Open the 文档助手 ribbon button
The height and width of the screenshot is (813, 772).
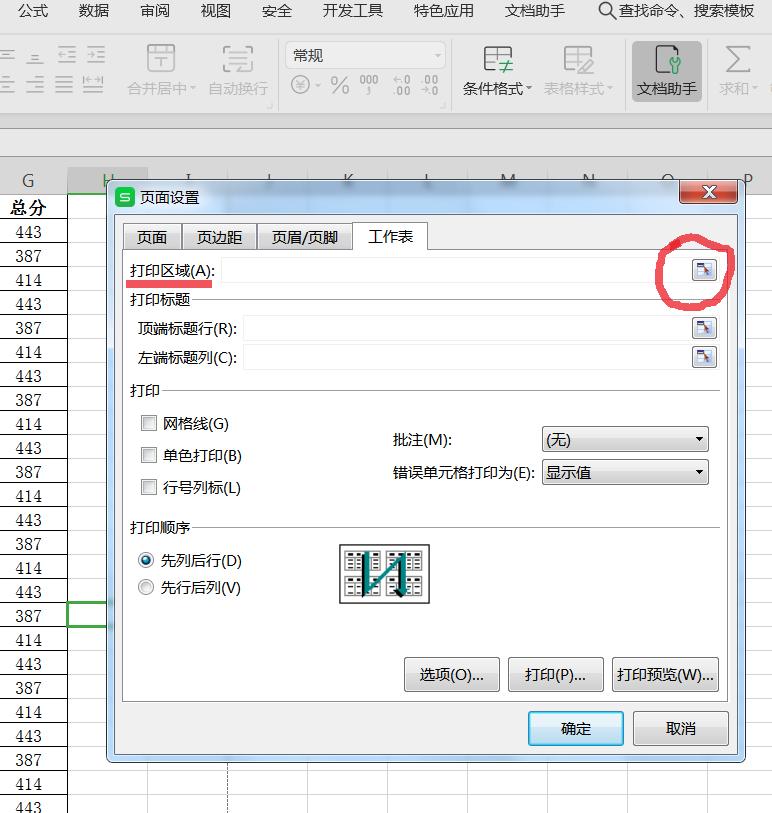[667, 72]
